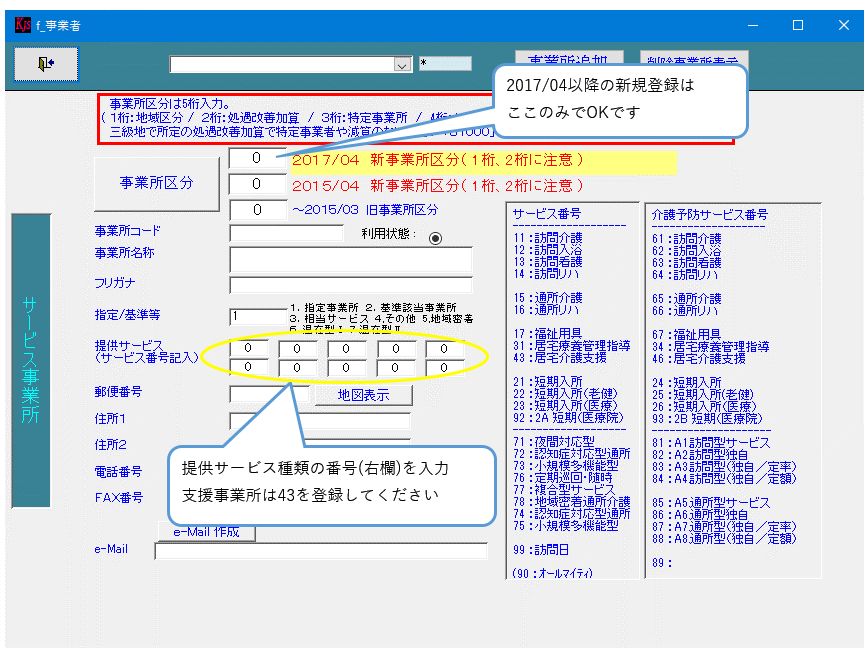Click the exit door icon button
Image resolution: width=868 pixels, height=653 pixels.
tap(46, 64)
